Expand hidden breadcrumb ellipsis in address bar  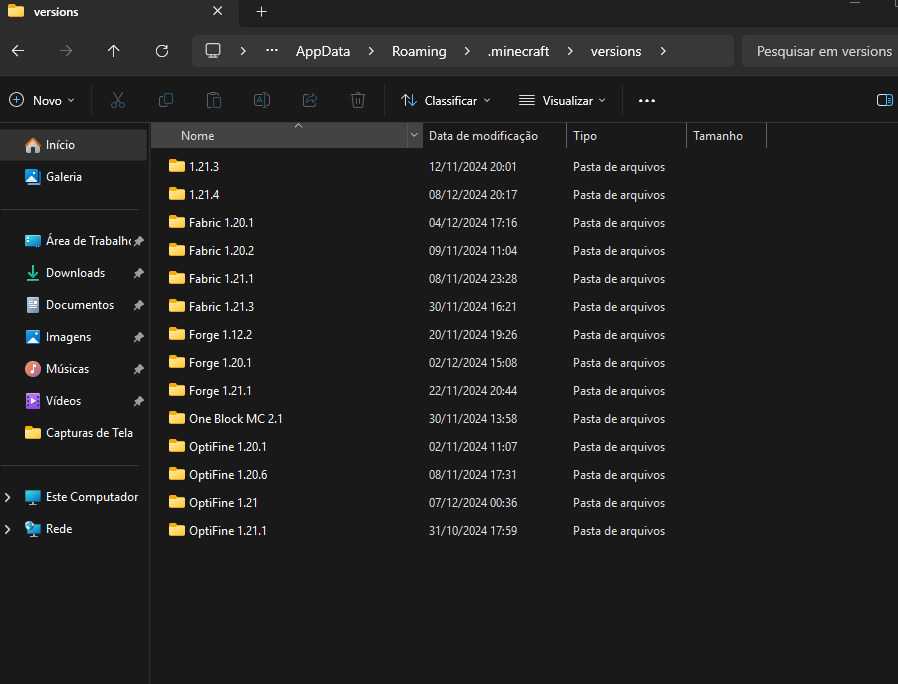tap(271, 51)
